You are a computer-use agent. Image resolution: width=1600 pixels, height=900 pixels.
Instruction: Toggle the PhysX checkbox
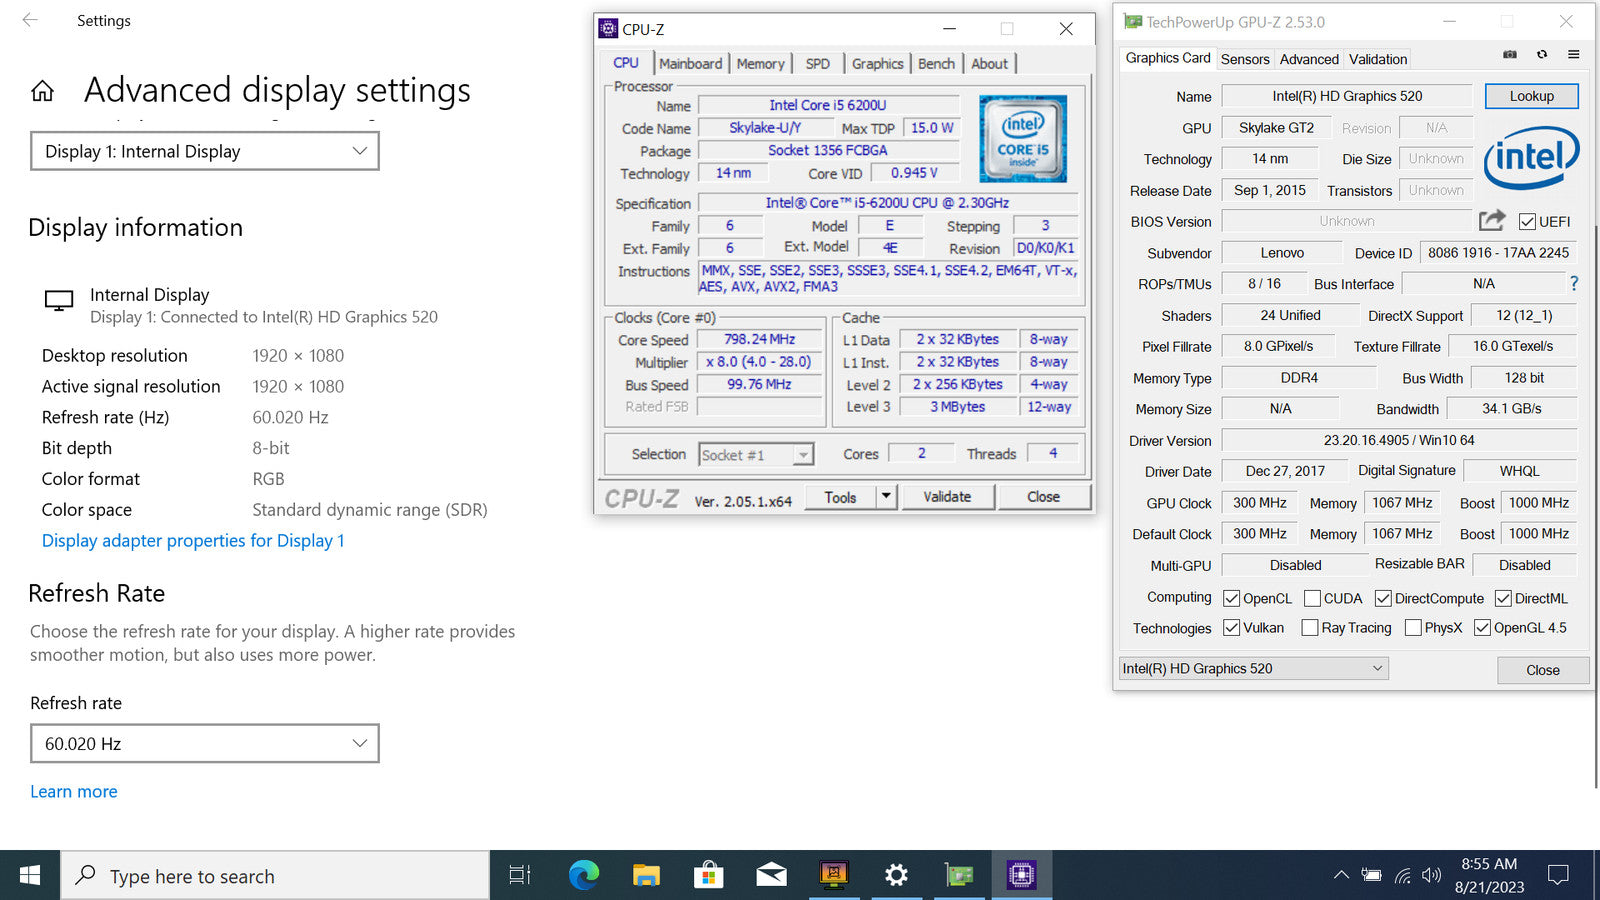[x=1413, y=628]
